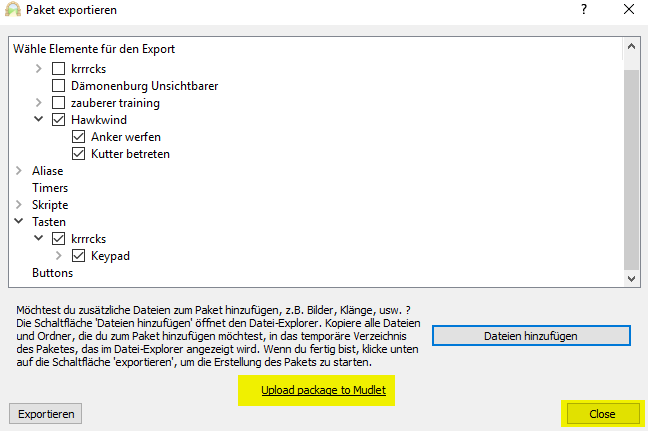Close the Paket exportieren dialog with X
This screenshot has width=648, height=431.
(x=629, y=10)
